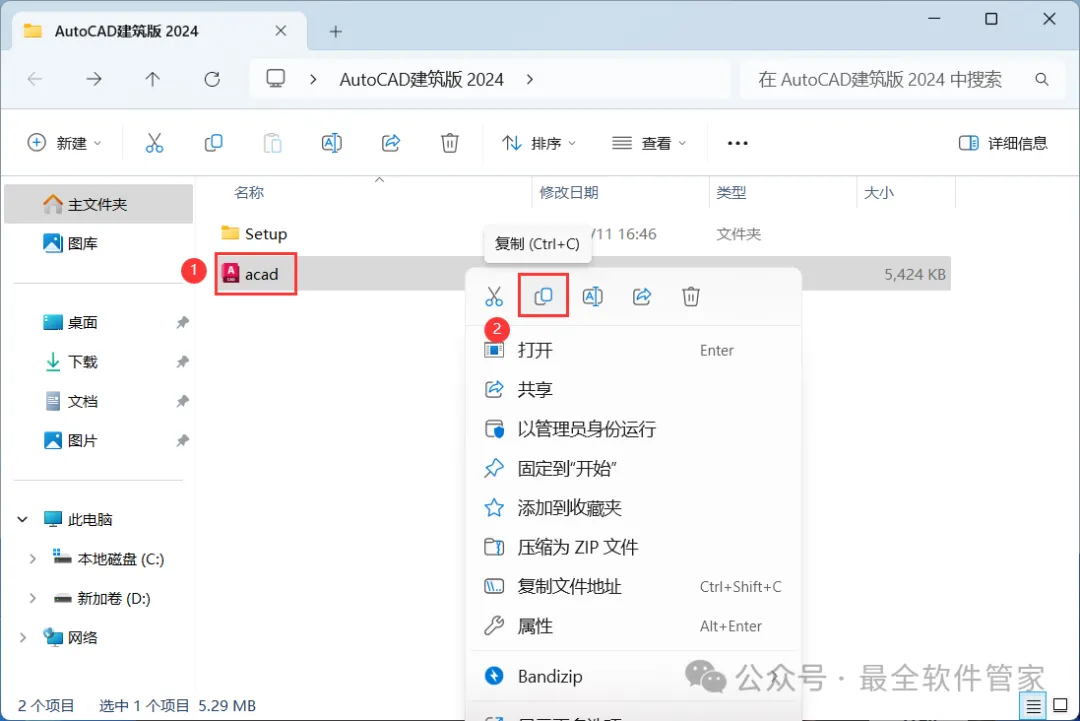The image size is (1080, 721).
Task: Go forward with the right arrow
Action: point(94,79)
